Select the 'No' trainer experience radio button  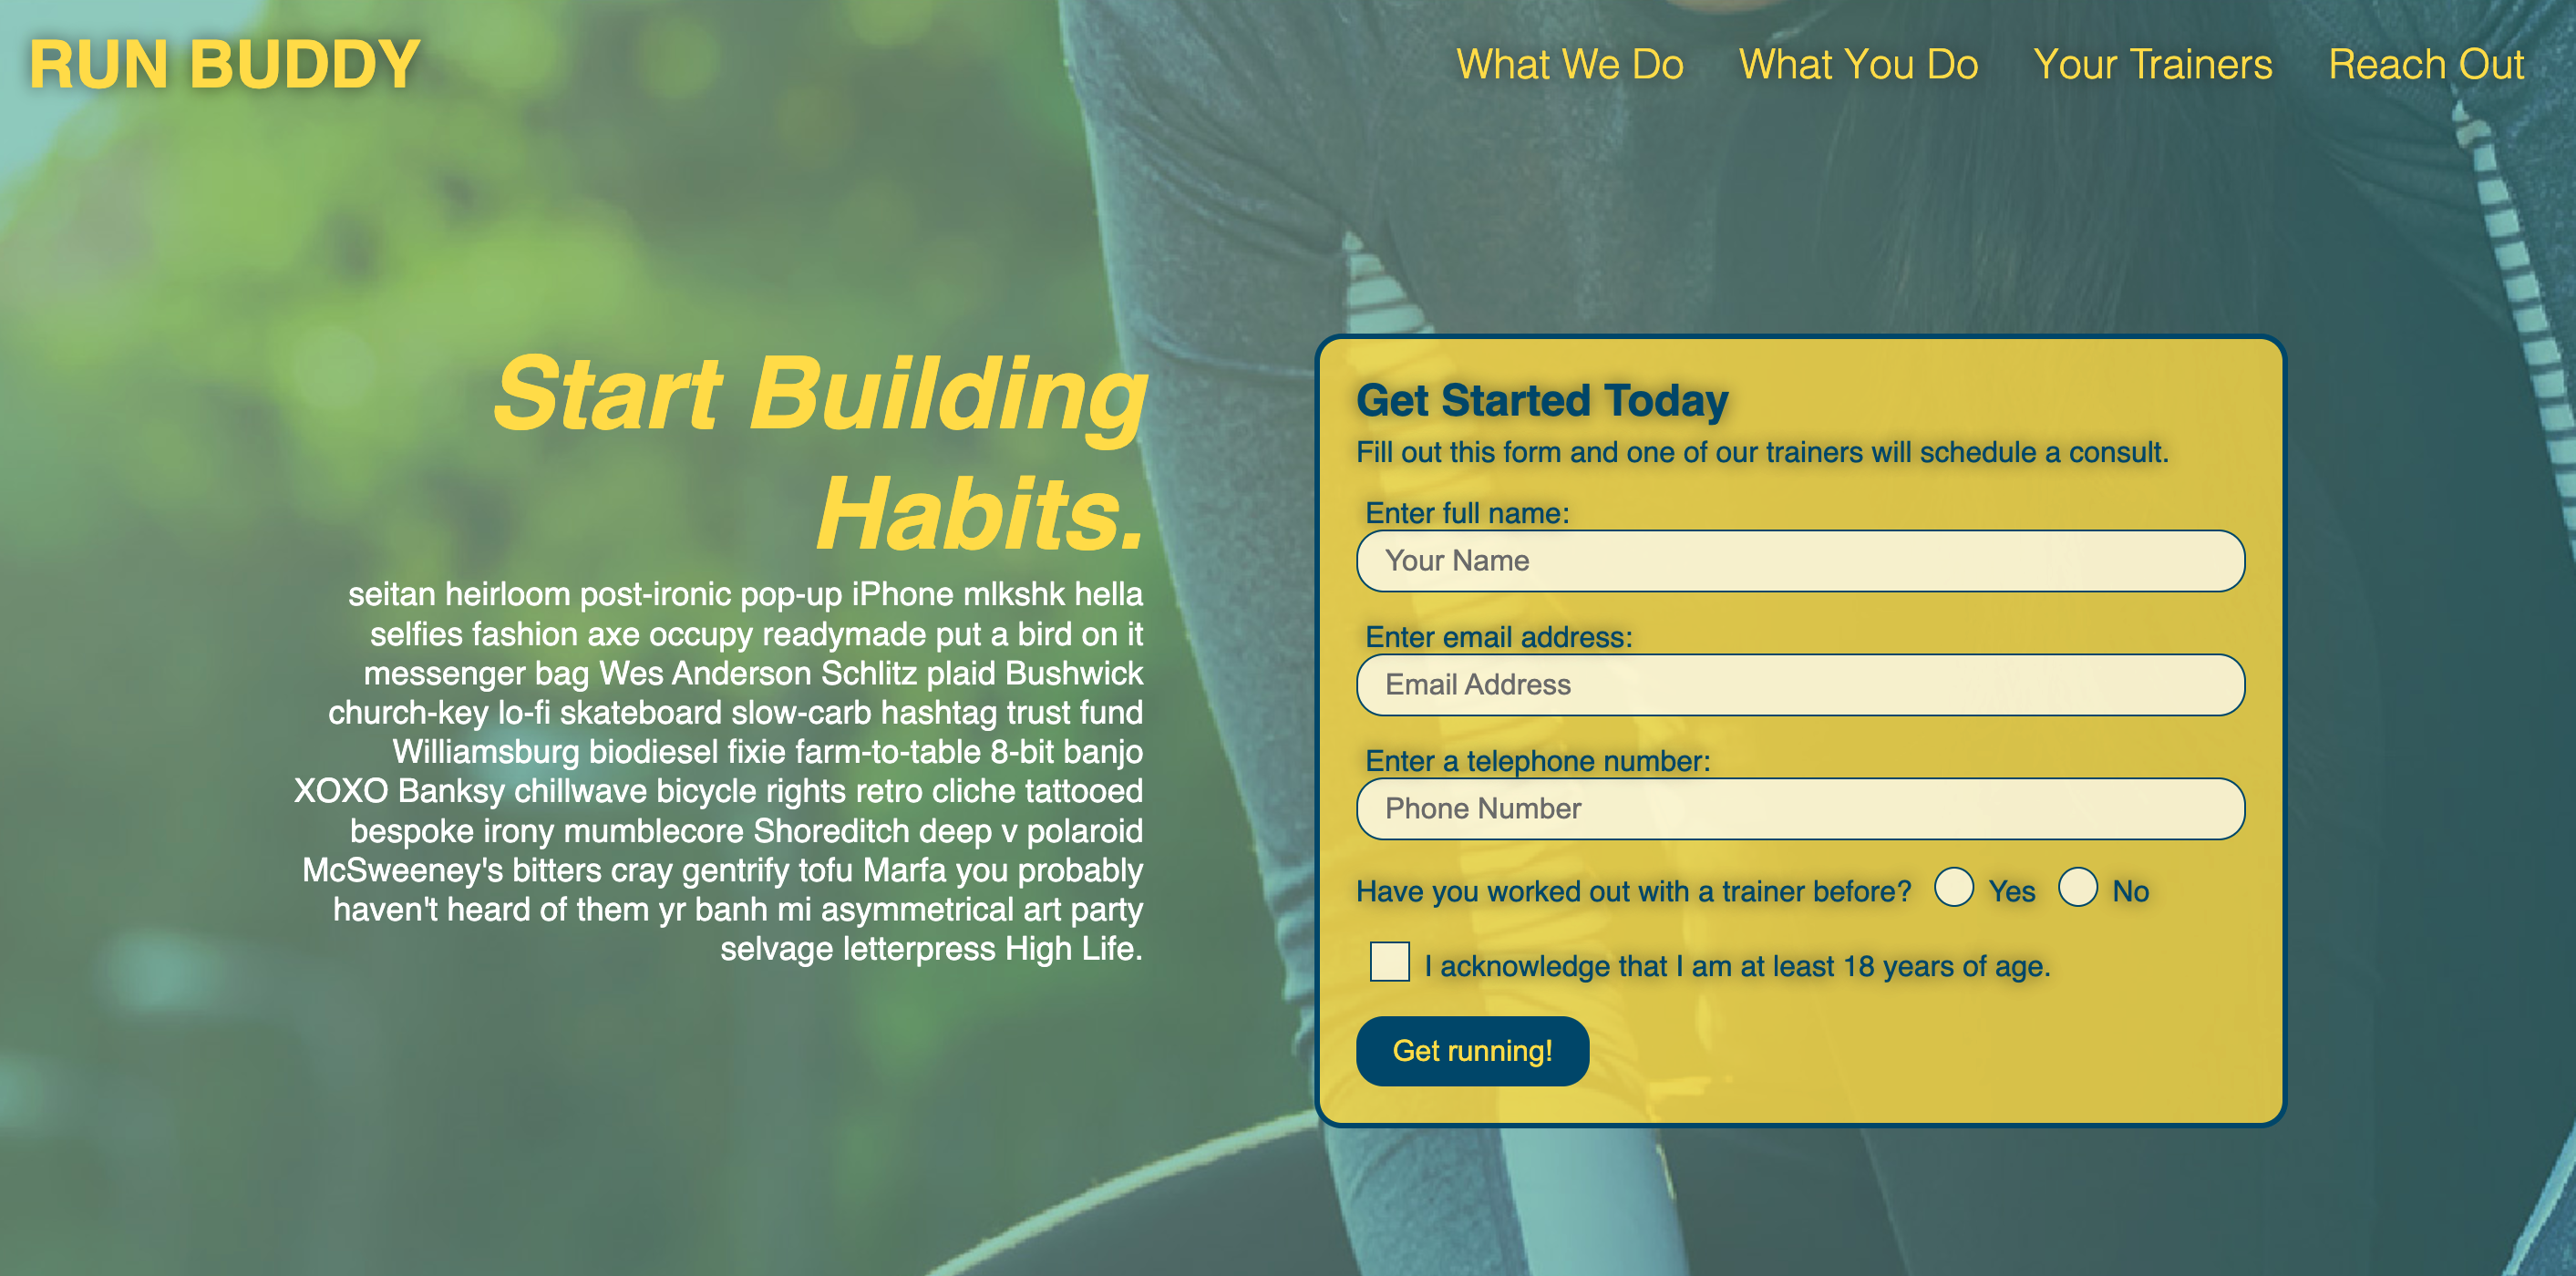[2076, 890]
